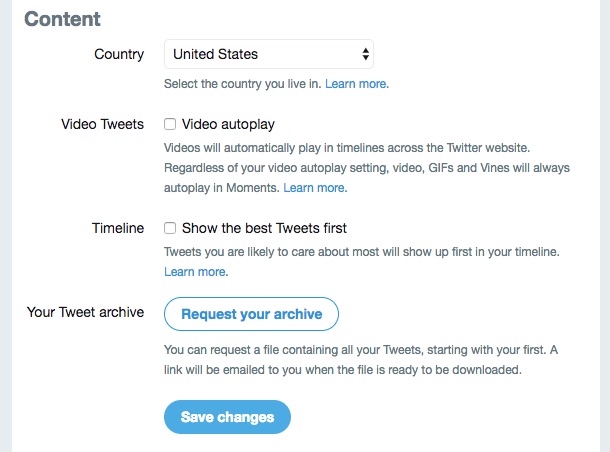Open the Country dropdown menu
Viewport: 610px width, 452px height.
[x=268, y=54]
